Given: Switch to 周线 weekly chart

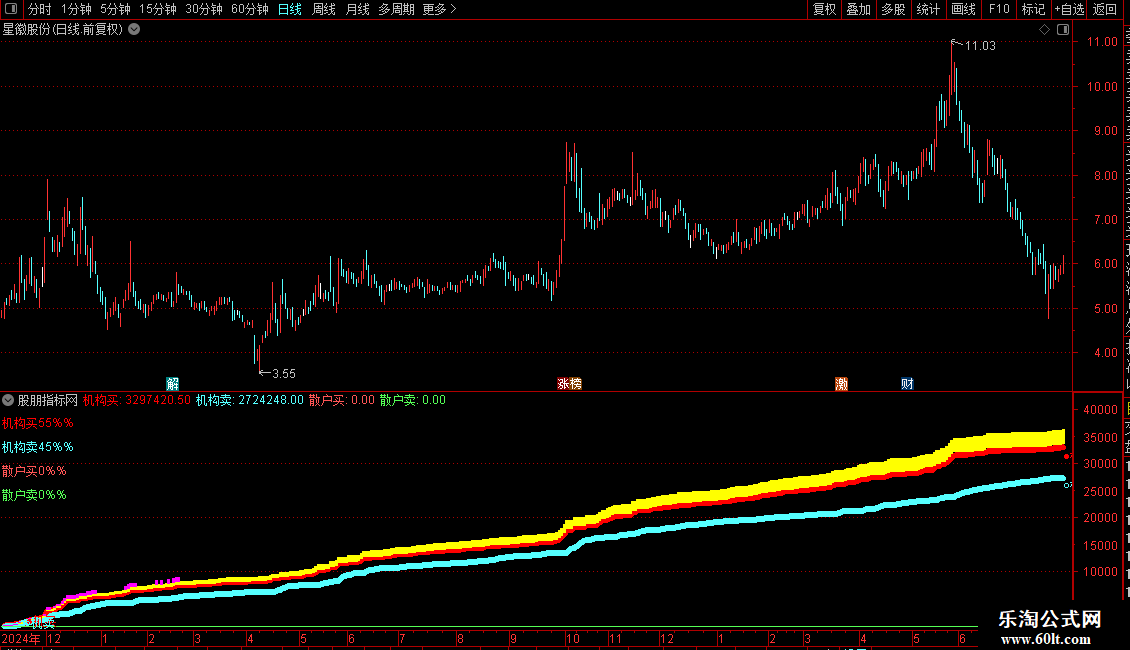Looking at the screenshot, I should point(324,9).
